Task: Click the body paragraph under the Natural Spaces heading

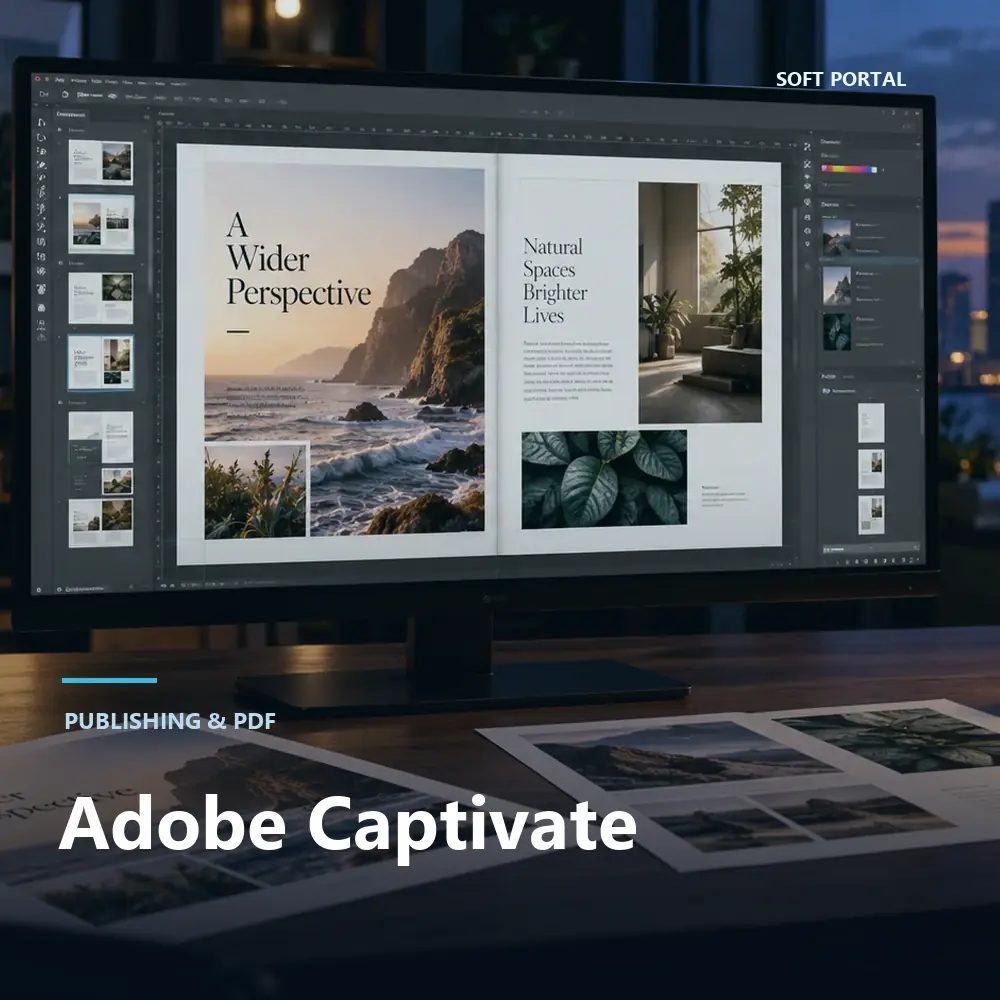Action: (568, 371)
